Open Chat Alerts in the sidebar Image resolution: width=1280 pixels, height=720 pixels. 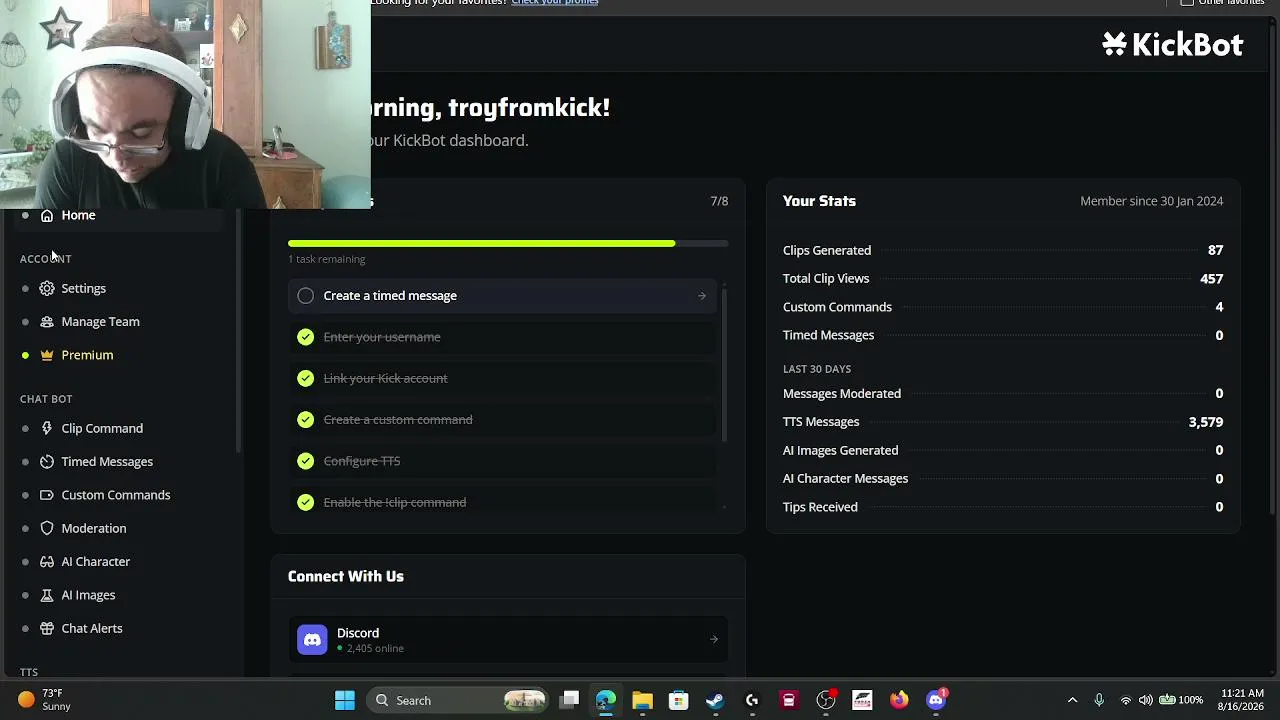92,628
